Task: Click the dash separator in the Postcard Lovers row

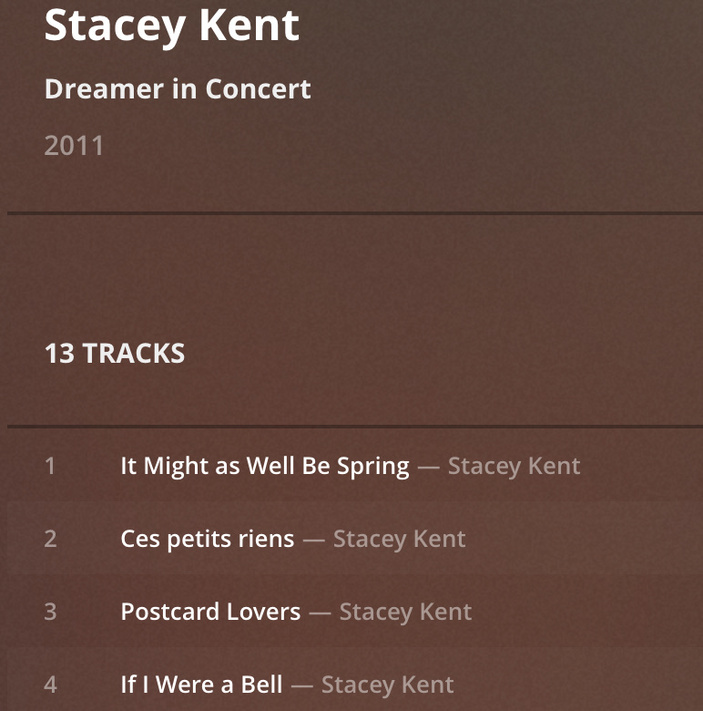Action: tap(320, 612)
